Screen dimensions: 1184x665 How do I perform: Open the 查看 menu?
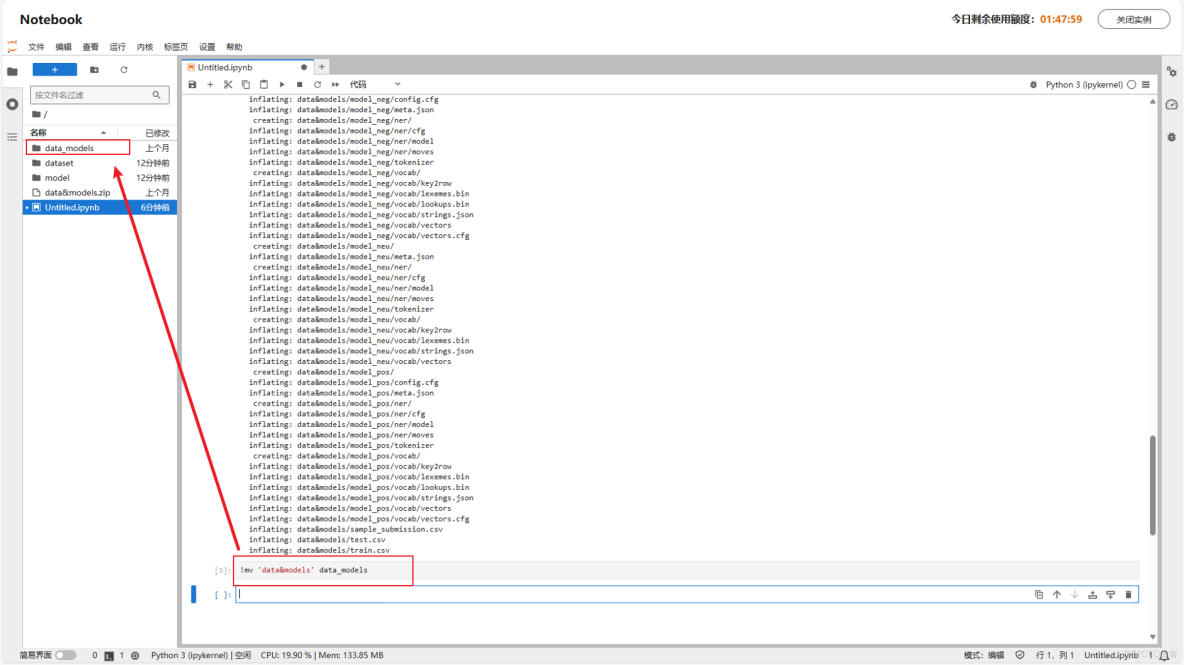(91, 47)
